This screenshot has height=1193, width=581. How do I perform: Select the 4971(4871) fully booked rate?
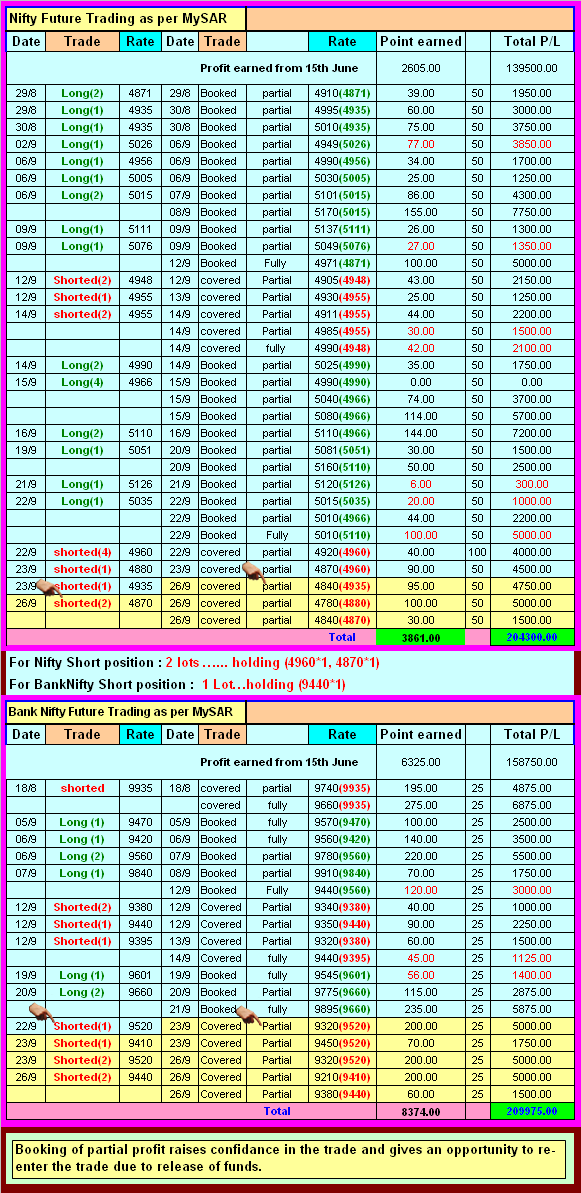point(342,262)
